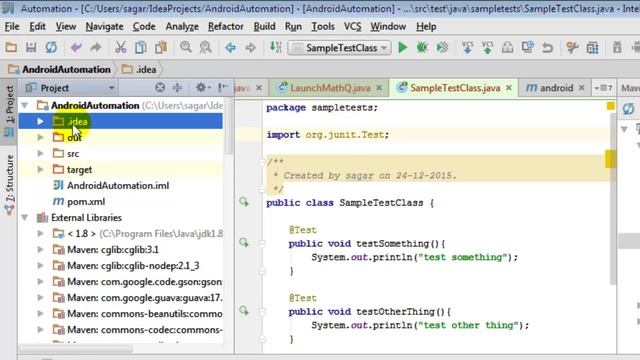Click the Undo toolbar arrow
Viewport: 640px width, 360px height.
[76, 48]
